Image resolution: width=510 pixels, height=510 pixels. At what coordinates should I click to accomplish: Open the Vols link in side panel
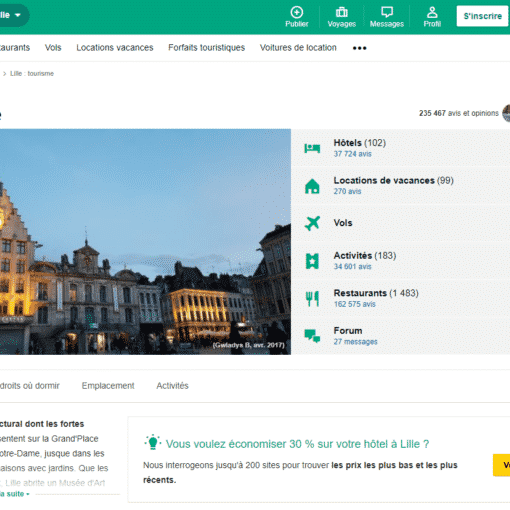tap(343, 223)
